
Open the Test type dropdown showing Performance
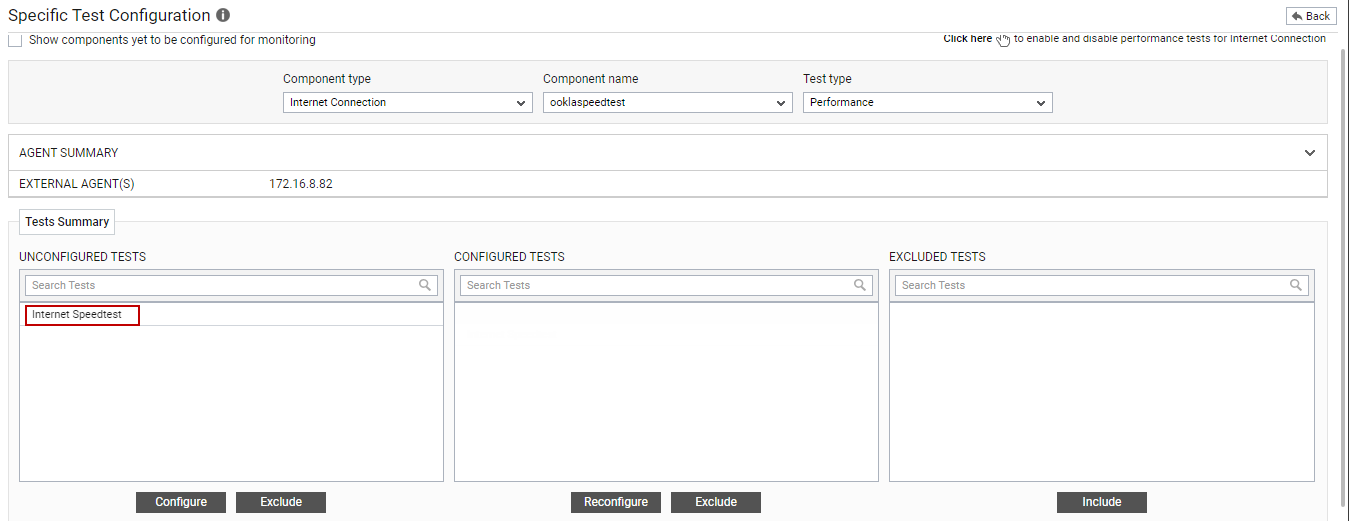click(928, 102)
